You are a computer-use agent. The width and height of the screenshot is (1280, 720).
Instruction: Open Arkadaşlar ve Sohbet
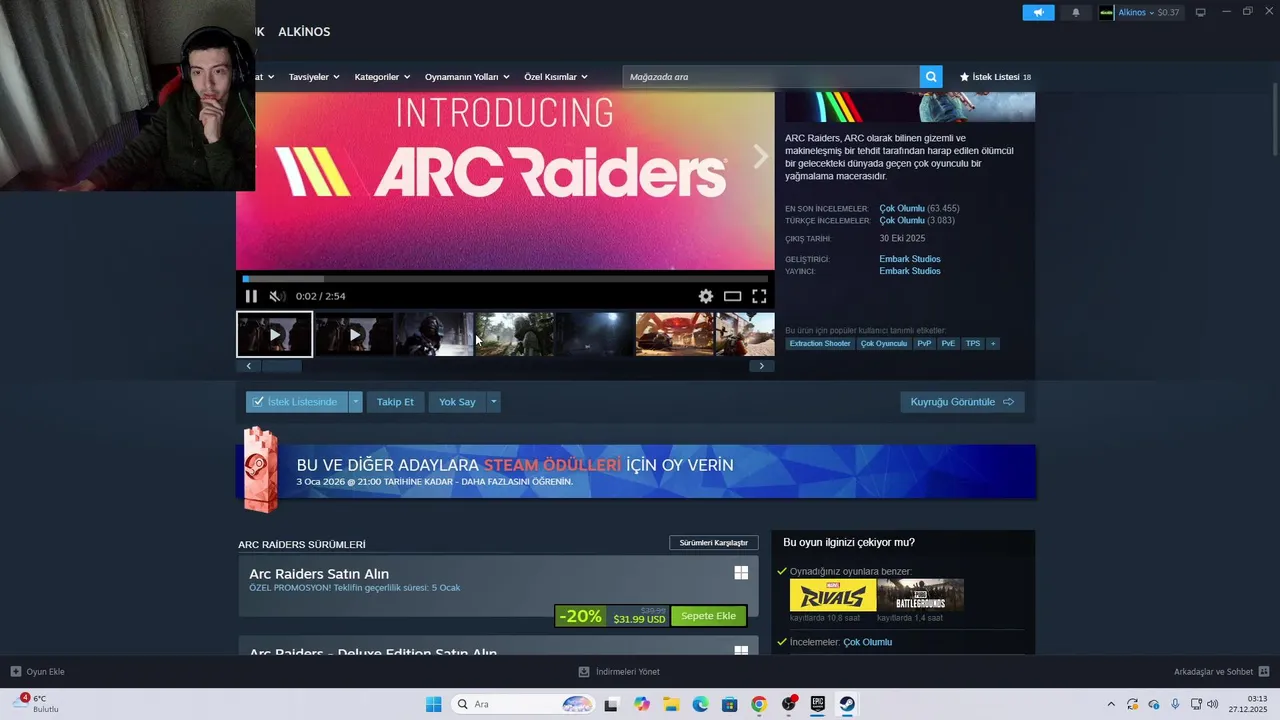point(1220,672)
